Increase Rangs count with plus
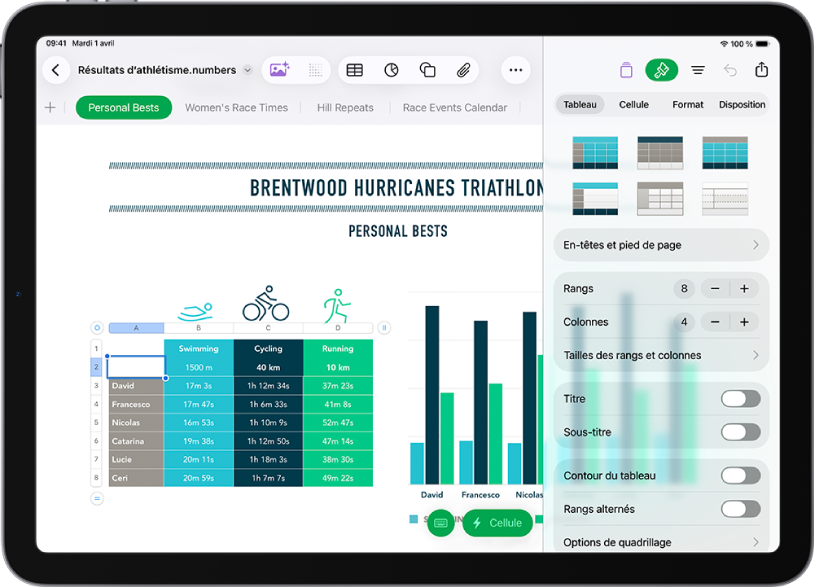The height and width of the screenshot is (588, 814). [x=744, y=289]
